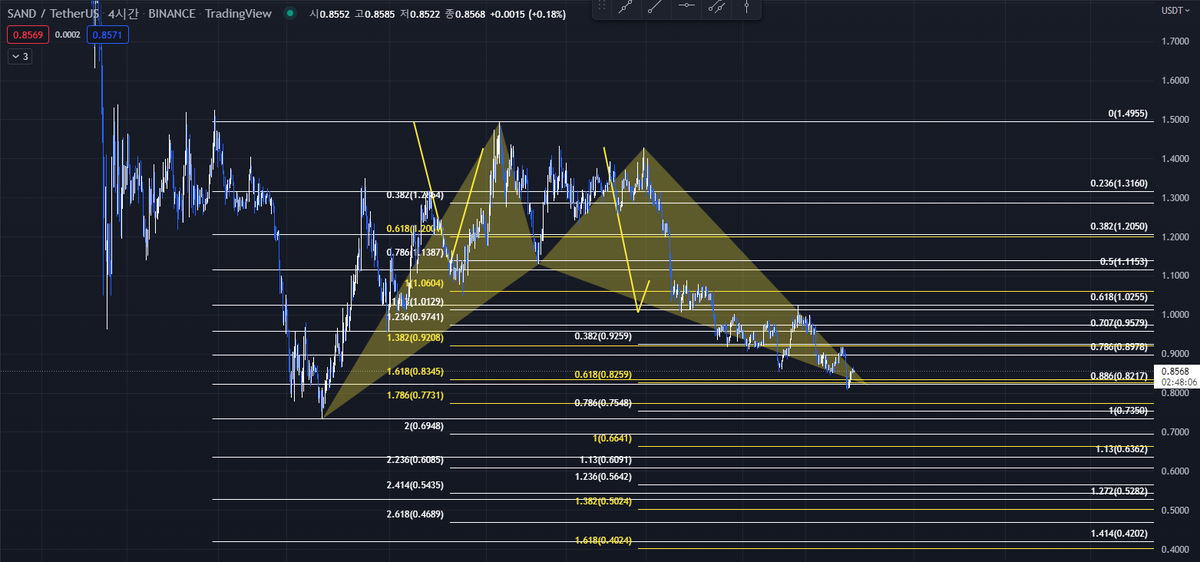Select the Fibonacci label 1.236(0.9741)

pos(415,316)
